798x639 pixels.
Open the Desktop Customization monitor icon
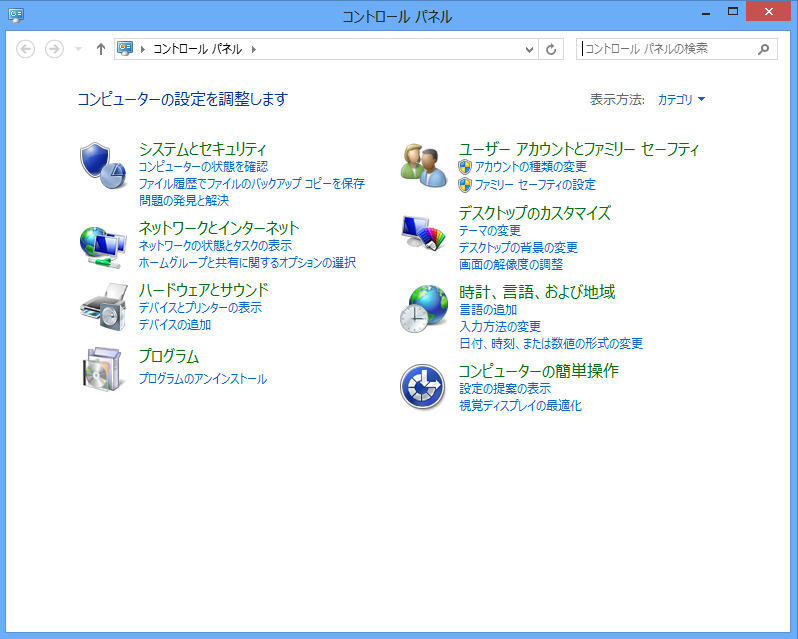click(423, 233)
